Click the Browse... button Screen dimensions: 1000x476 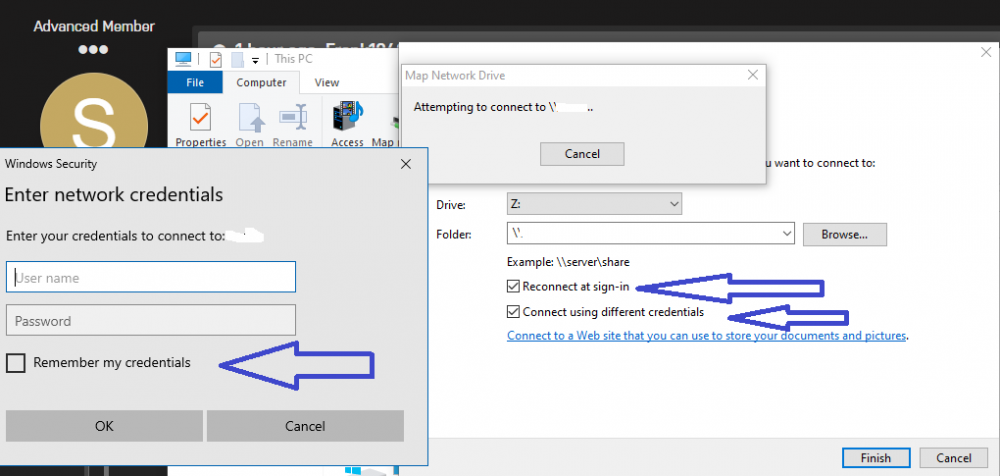pyautogui.click(x=844, y=234)
